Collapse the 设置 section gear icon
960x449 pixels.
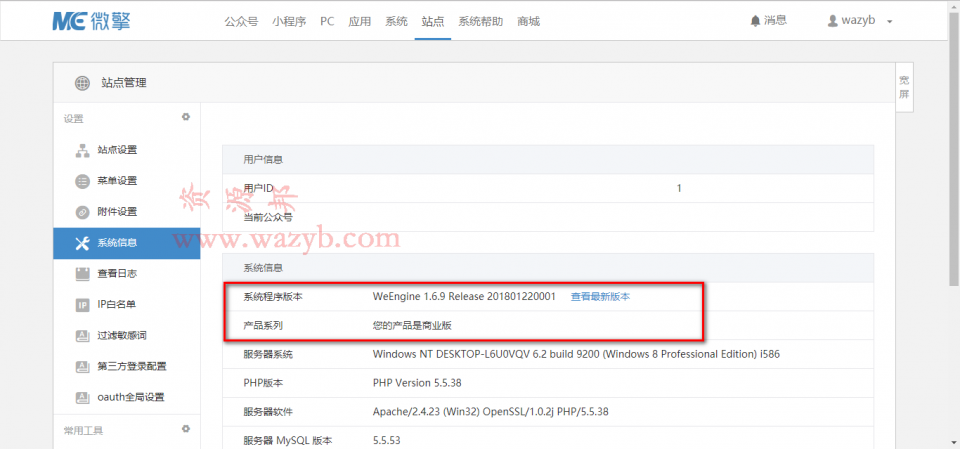click(x=186, y=117)
